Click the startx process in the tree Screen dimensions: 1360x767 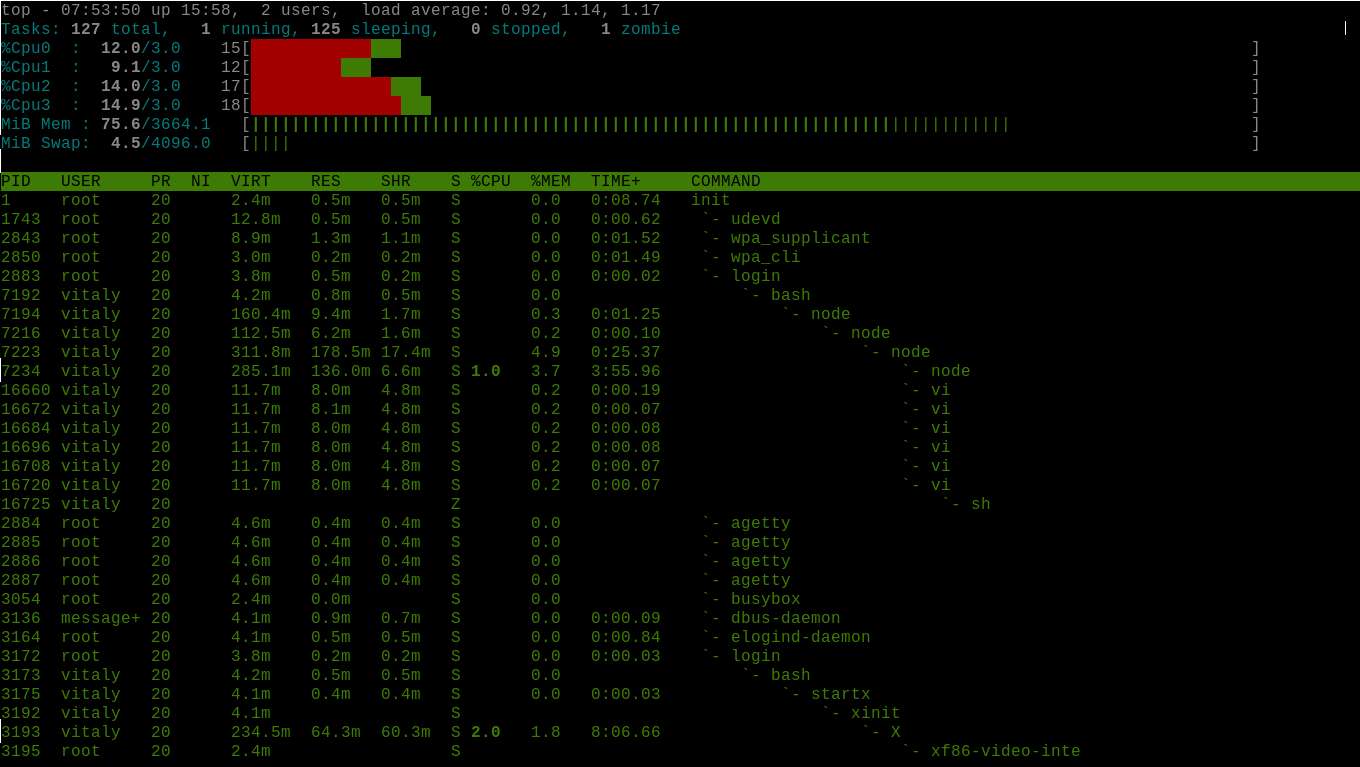pyautogui.click(x=840, y=694)
